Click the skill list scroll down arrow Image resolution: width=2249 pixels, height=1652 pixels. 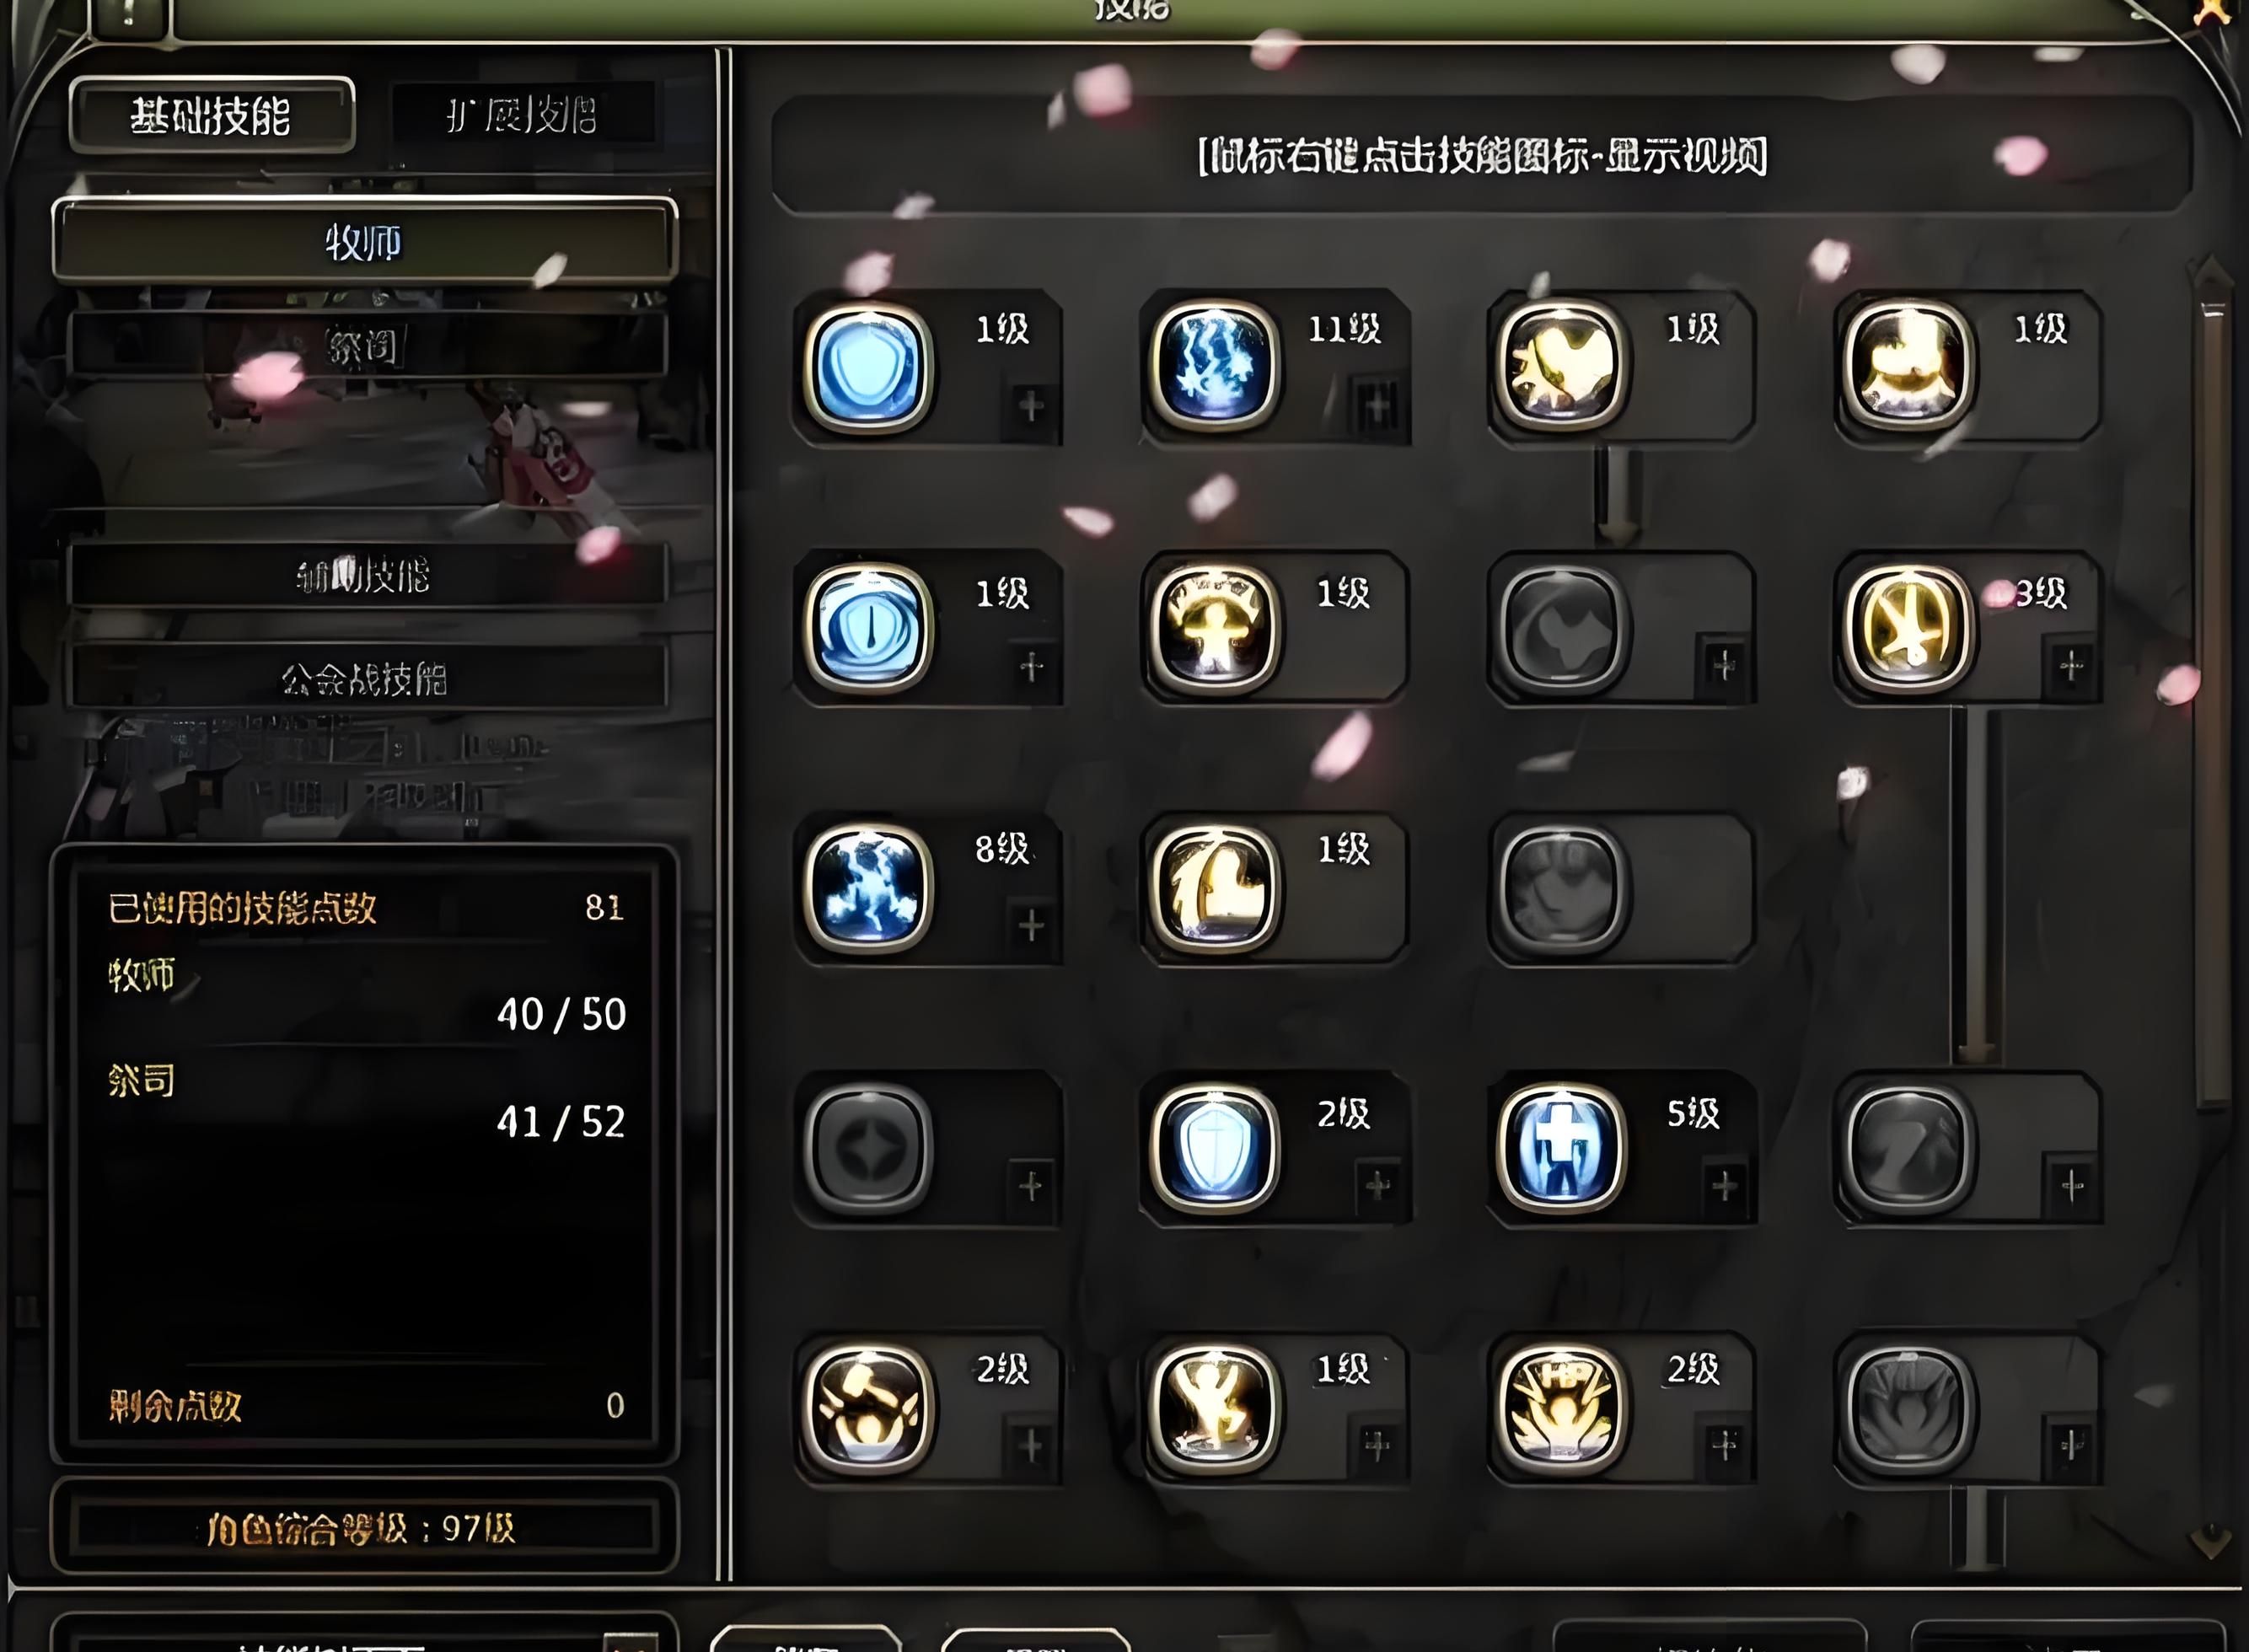[x=2210, y=1541]
